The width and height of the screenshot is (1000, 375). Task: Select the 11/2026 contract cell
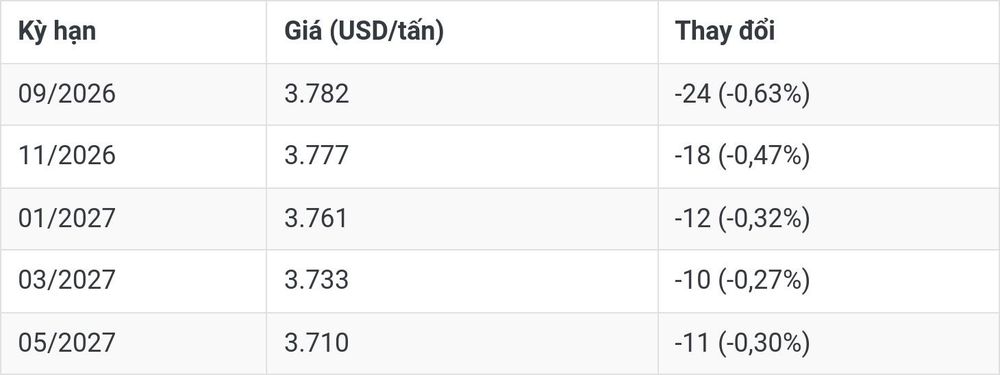67,156
